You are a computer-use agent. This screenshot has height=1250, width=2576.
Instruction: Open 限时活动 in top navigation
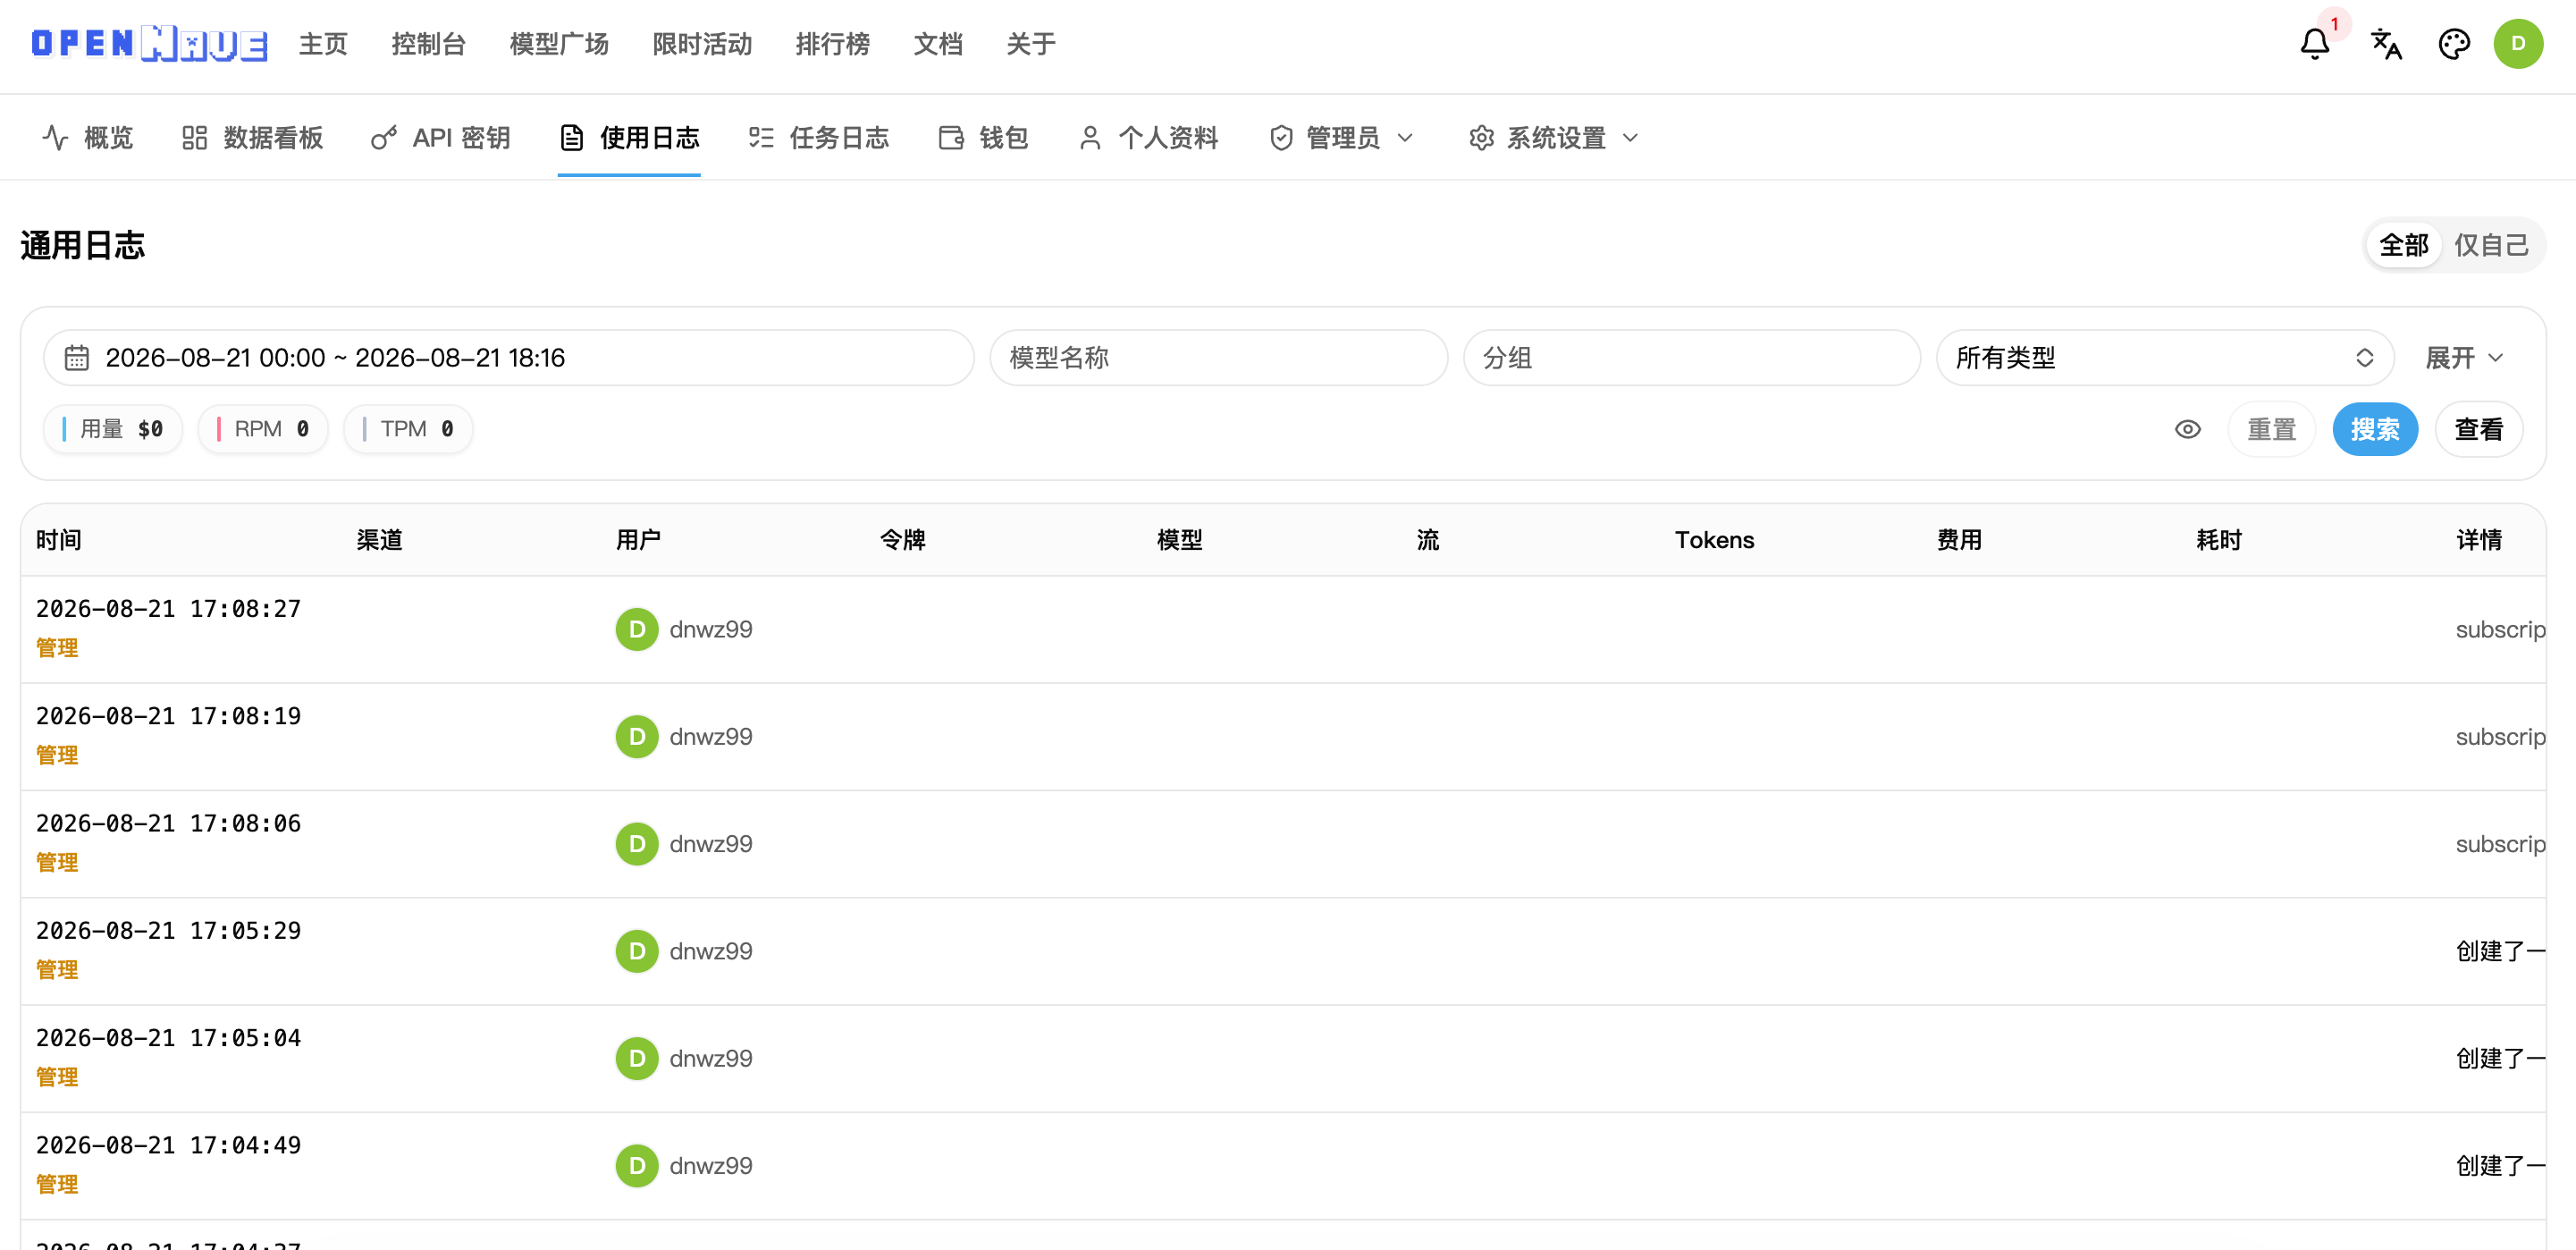point(702,44)
